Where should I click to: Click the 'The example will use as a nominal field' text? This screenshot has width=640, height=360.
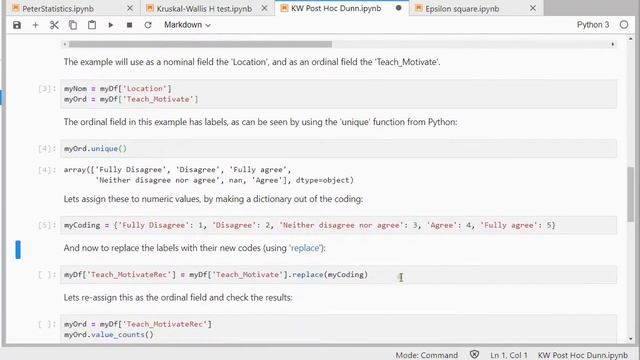tap(252, 62)
